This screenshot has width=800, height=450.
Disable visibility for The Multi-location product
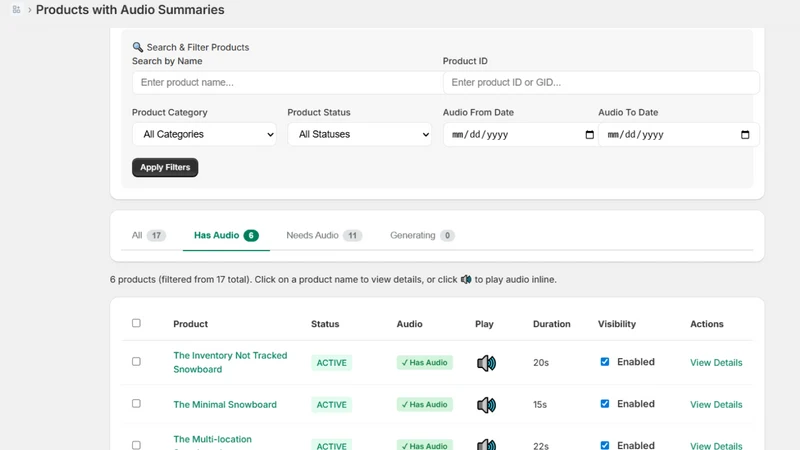(605, 445)
